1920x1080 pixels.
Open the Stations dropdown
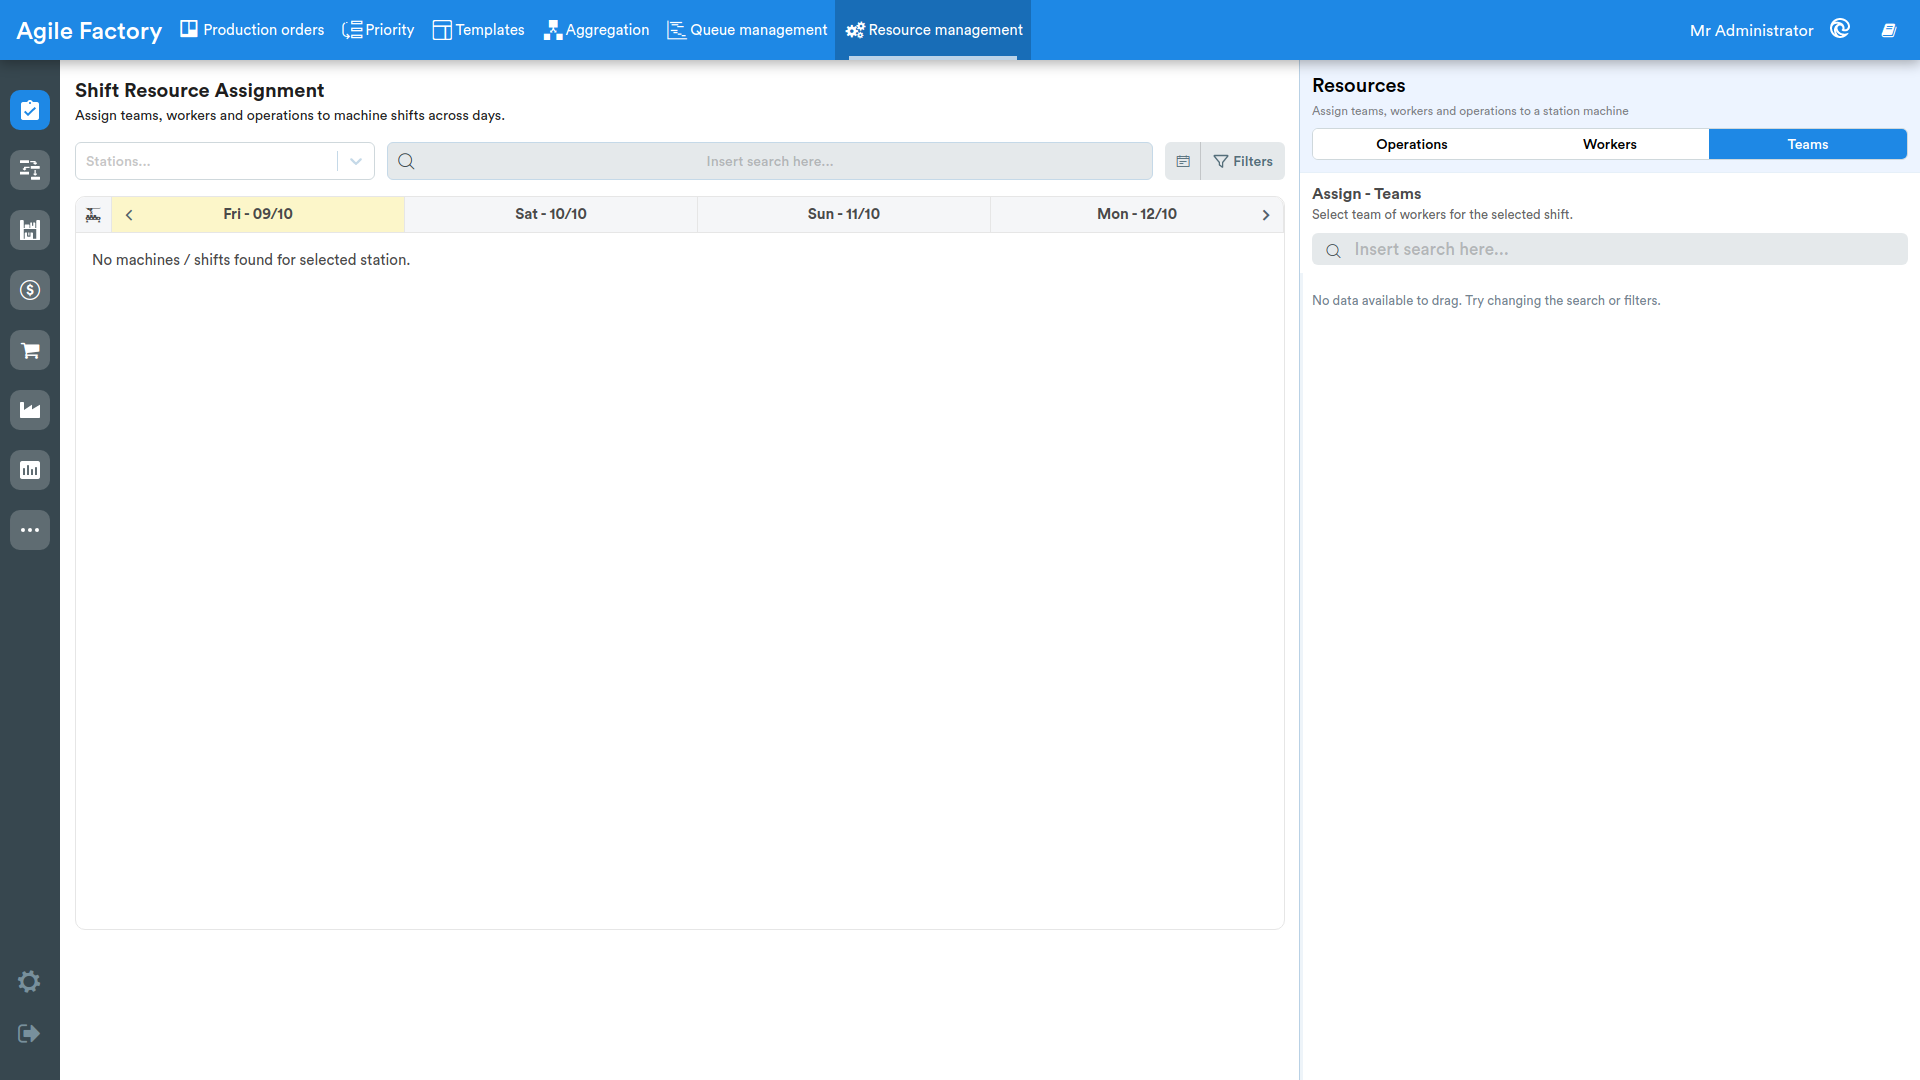(x=225, y=161)
